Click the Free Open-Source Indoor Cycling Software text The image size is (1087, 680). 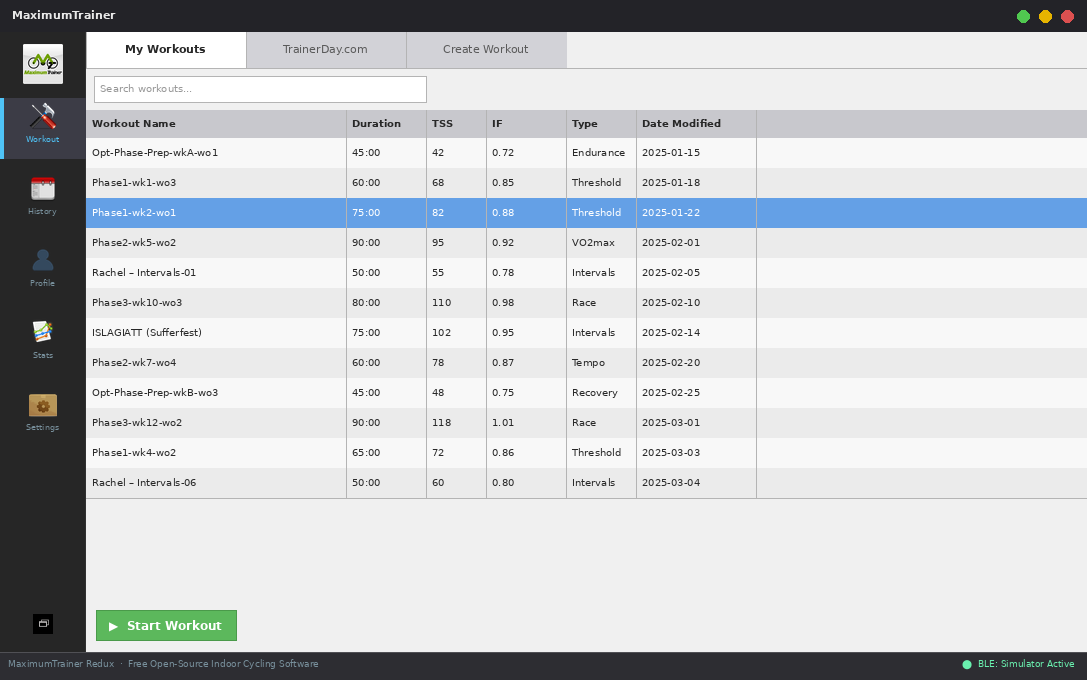pos(223,663)
